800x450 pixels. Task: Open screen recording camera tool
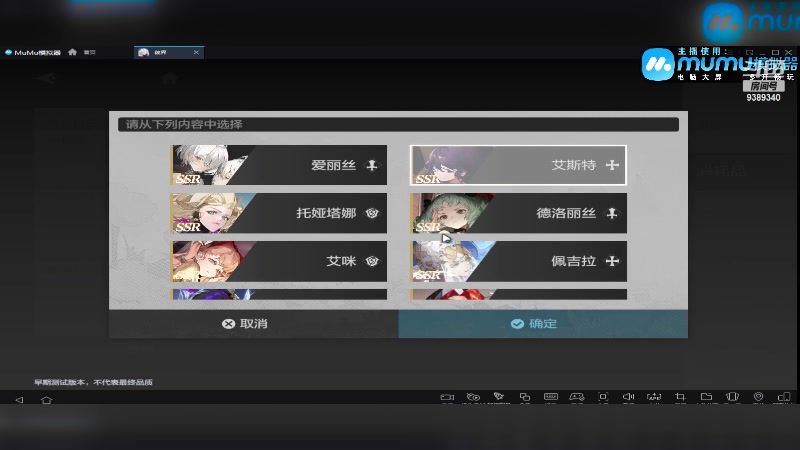coord(447,397)
